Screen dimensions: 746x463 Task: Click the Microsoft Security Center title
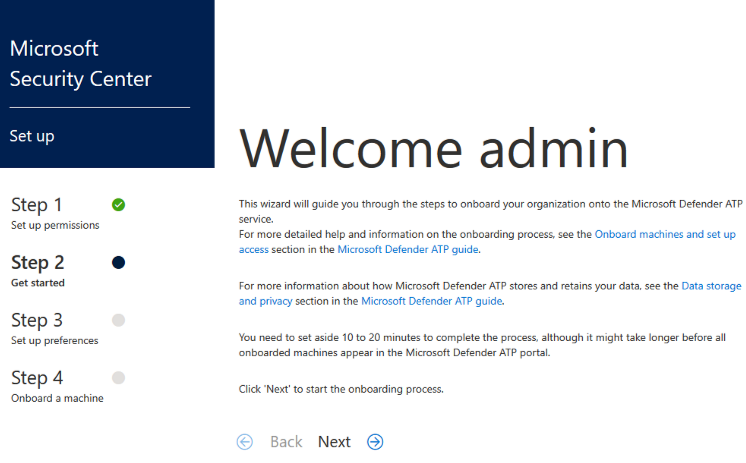tap(80, 64)
